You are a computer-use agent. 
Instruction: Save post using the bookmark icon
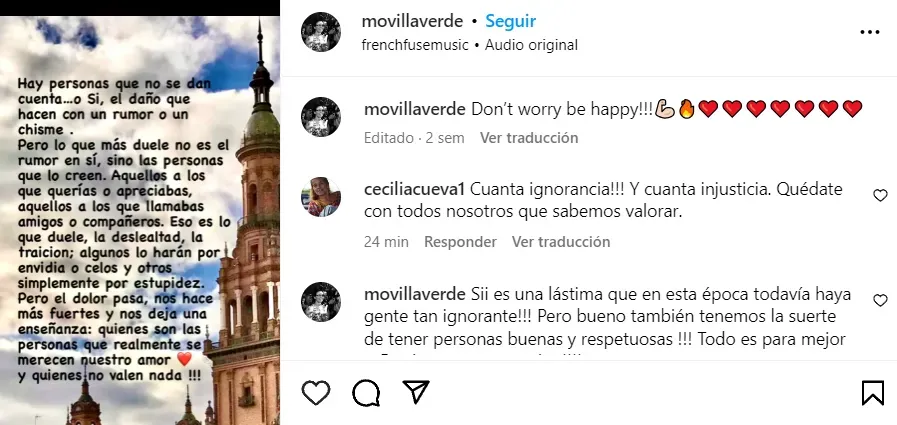coord(872,394)
